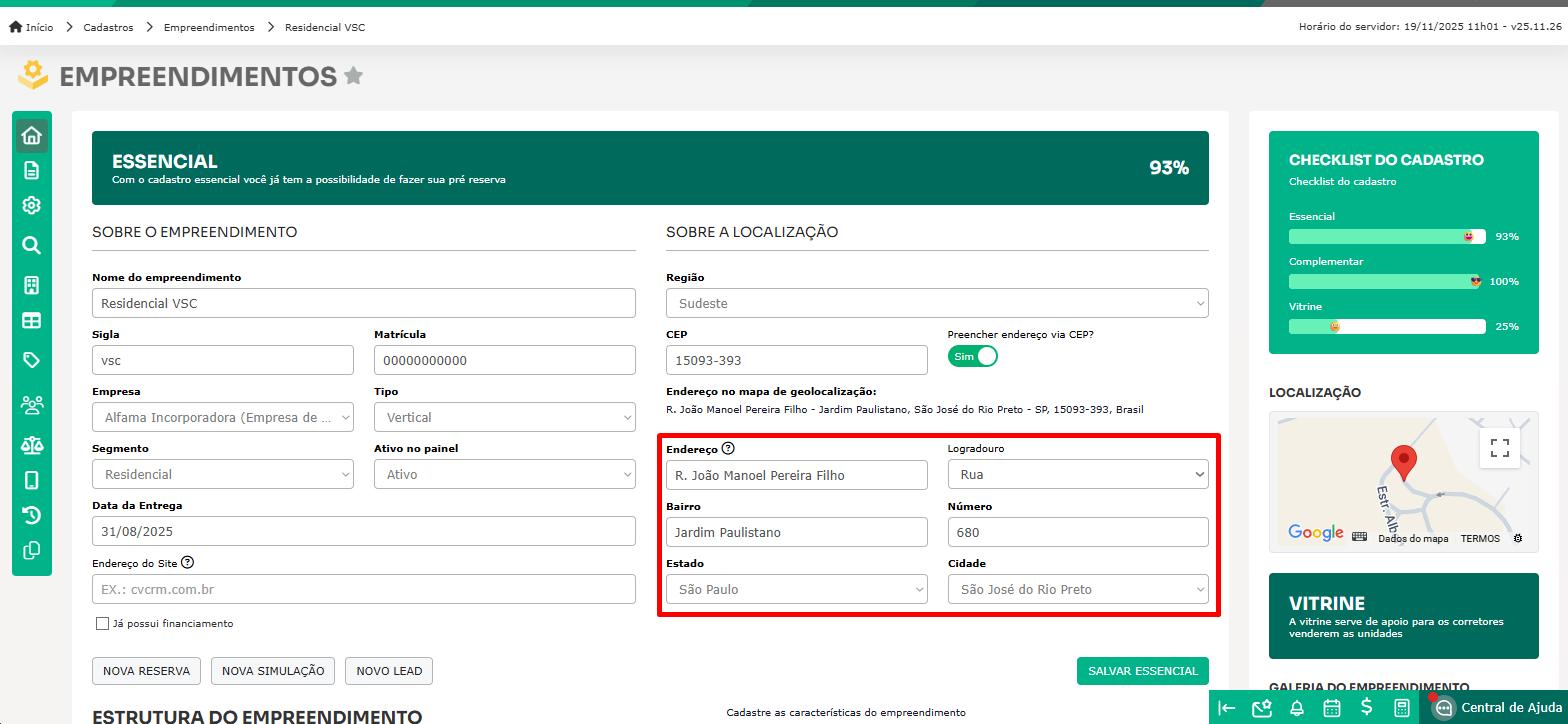1568x724 pixels.
Task: Open the settings gear in the sidebar
Action: tap(31, 205)
